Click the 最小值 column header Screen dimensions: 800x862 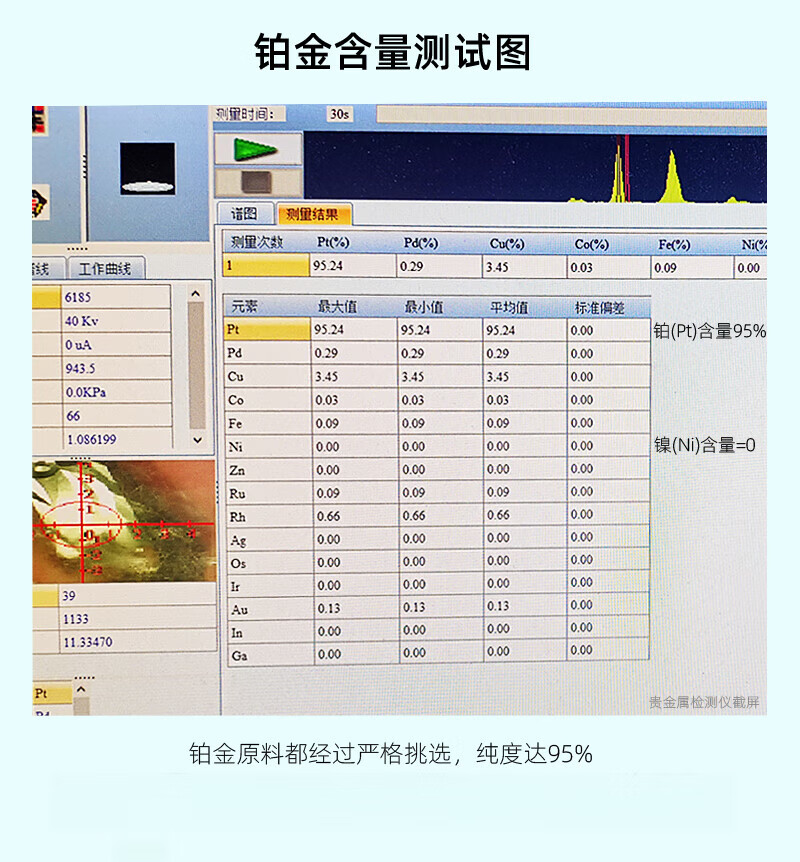pyautogui.click(x=423, y=307)
